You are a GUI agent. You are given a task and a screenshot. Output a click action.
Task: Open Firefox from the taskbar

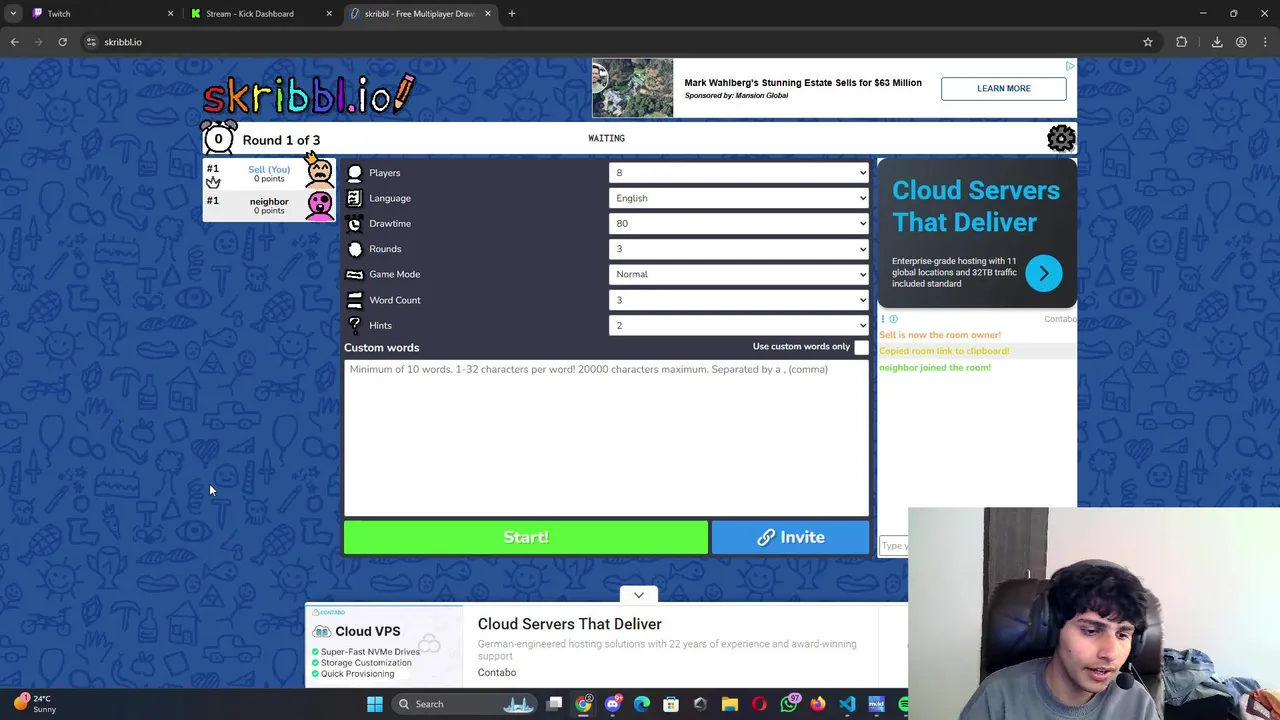pyautogui.click(x=818, y=704)
